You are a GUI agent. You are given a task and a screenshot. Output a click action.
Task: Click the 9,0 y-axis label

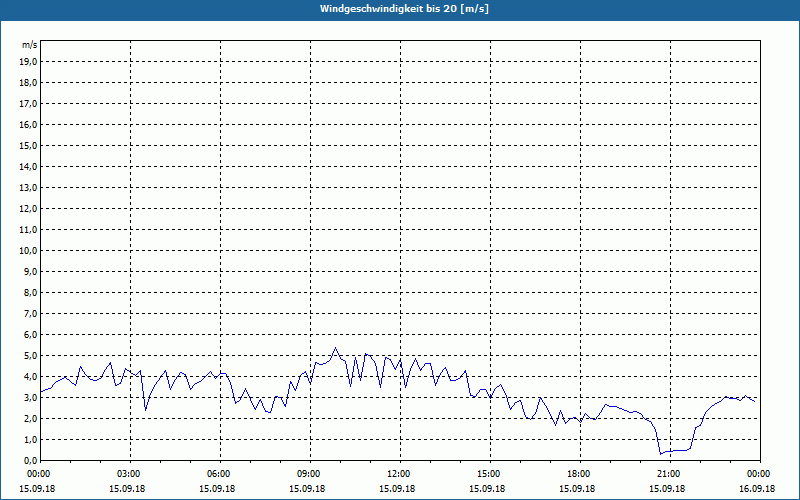(x=30, y=271)
